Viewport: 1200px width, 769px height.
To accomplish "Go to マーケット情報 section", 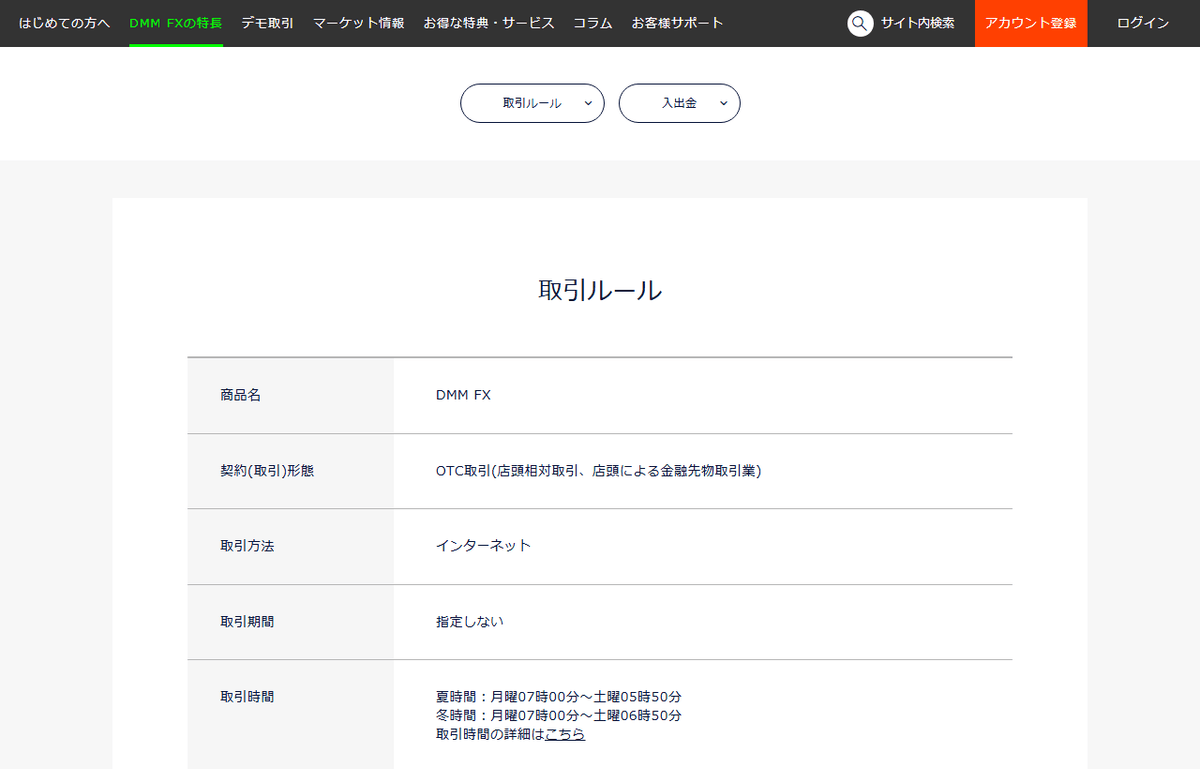I will [359, 22].
